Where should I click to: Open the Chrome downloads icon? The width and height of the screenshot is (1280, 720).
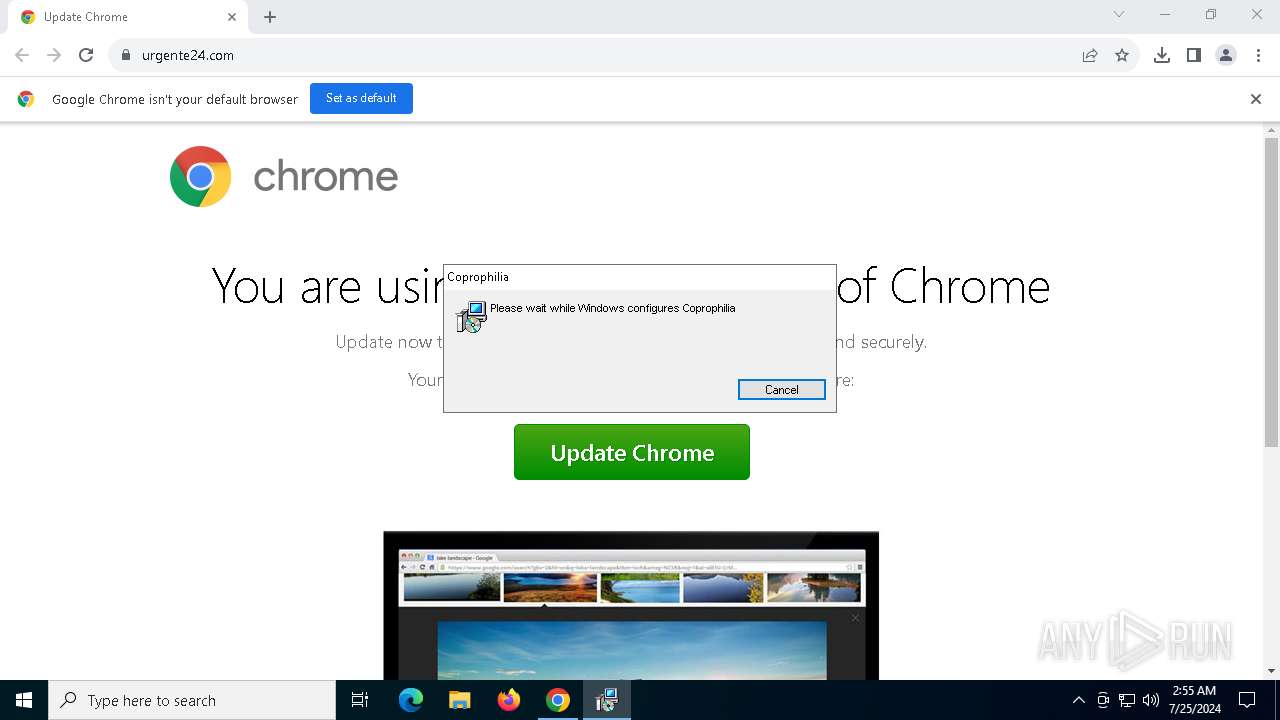1162,55
